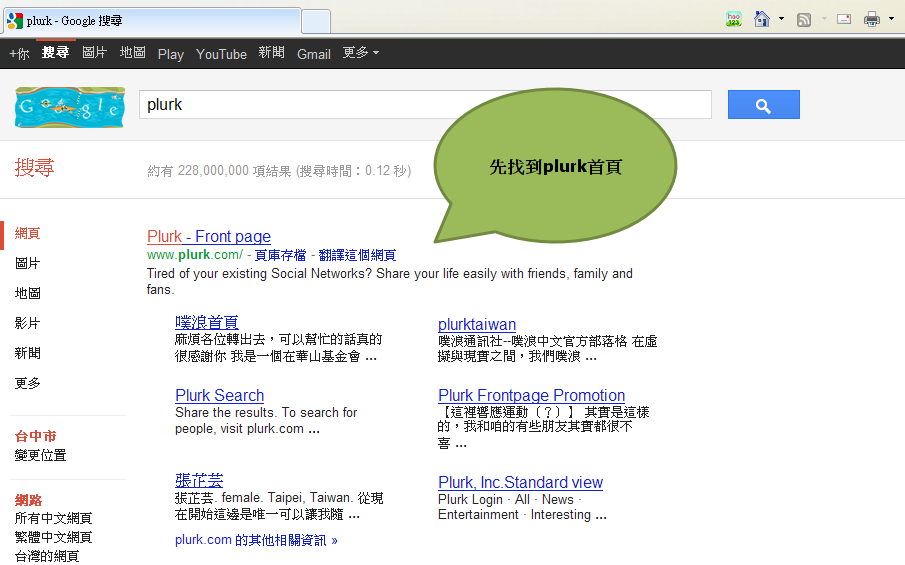Click the www.plurk.com/ green URL
The height and width of the screenshot is (565, 905).
coord(195,255)
